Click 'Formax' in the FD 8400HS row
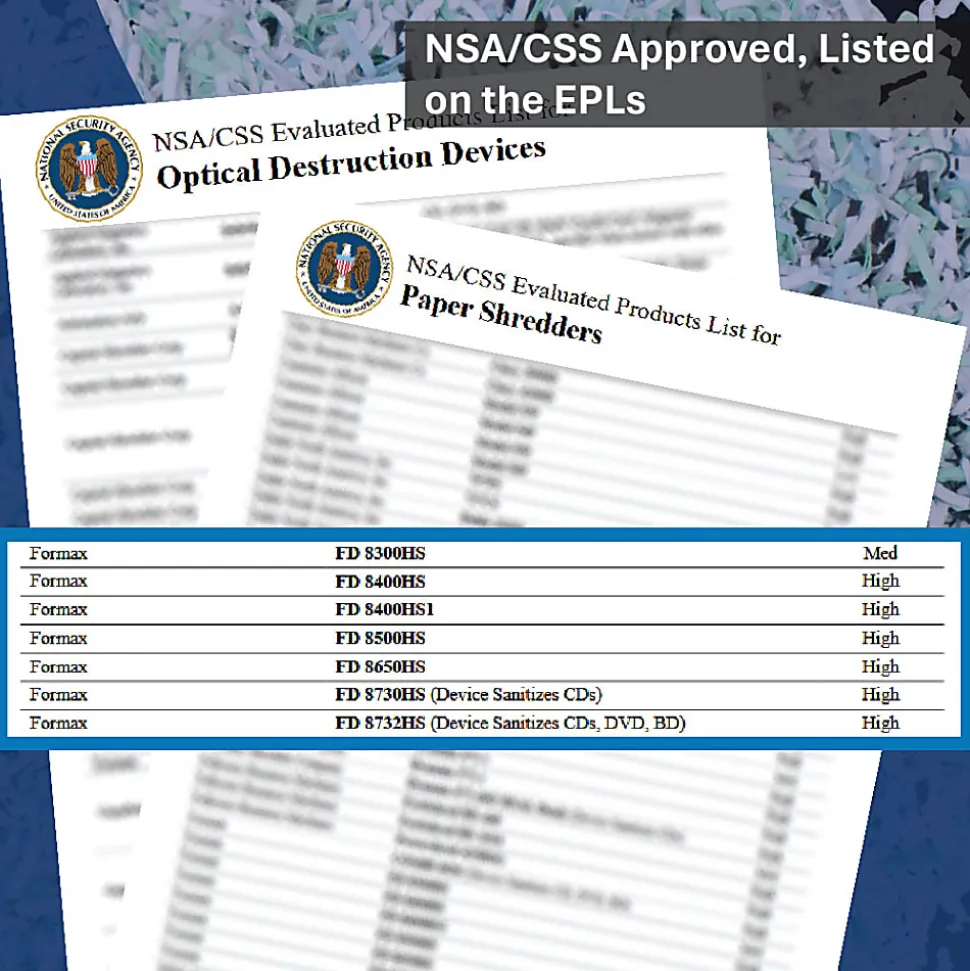Screen dimensions: 970x971 (x=58, y=581)
